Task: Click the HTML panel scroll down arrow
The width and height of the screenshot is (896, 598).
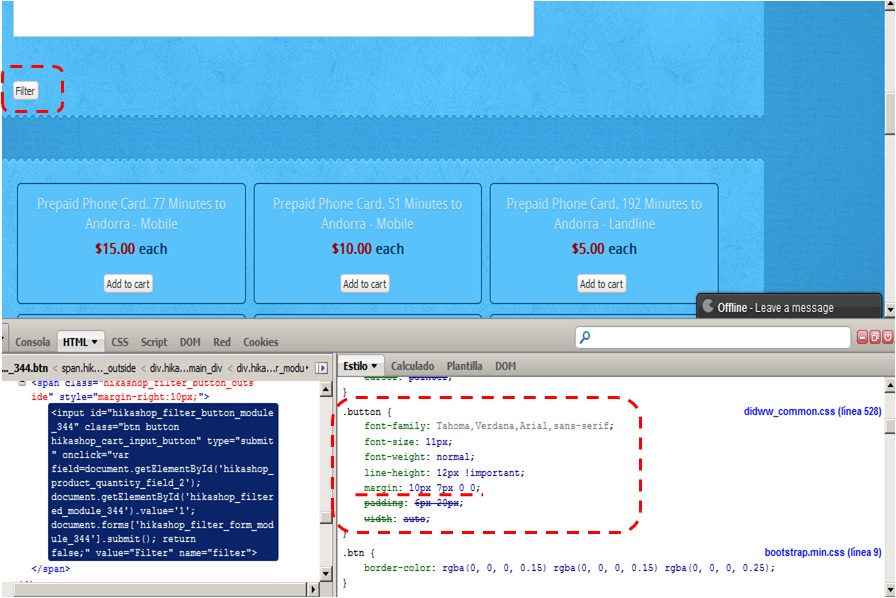Action: click(326, 573)
